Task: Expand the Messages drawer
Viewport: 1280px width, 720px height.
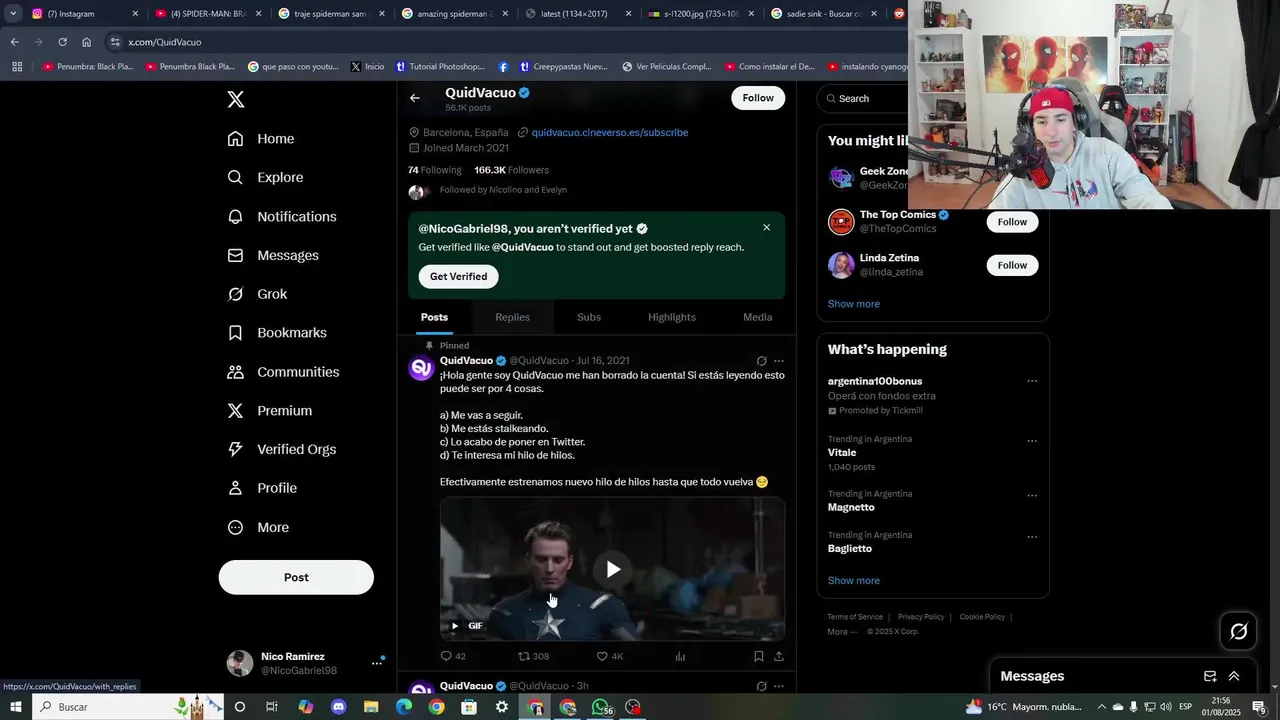Action: (1234, 676)
